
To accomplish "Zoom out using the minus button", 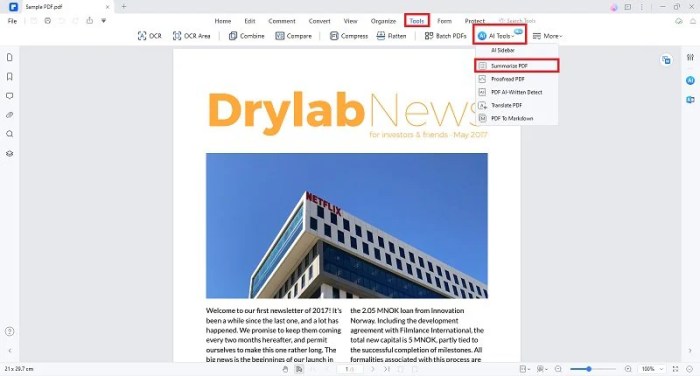I will [x=558, y=369].
